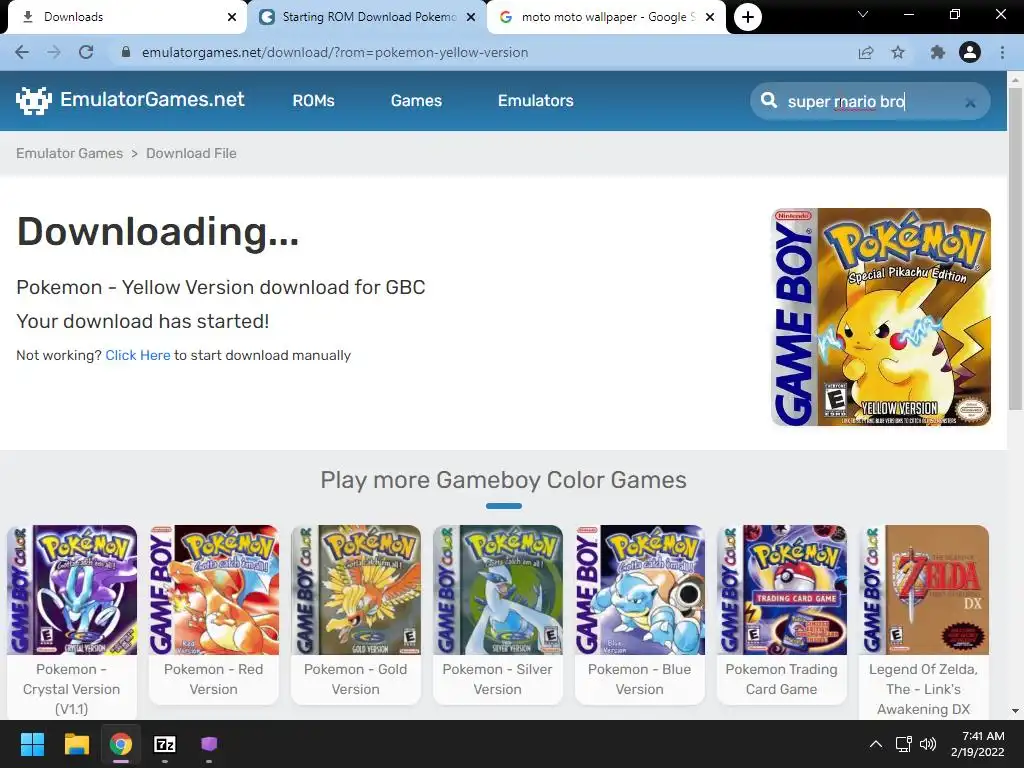Submit search using the magnifier icon
Viewport: 1024px width, 768px height.
point(769,101)
